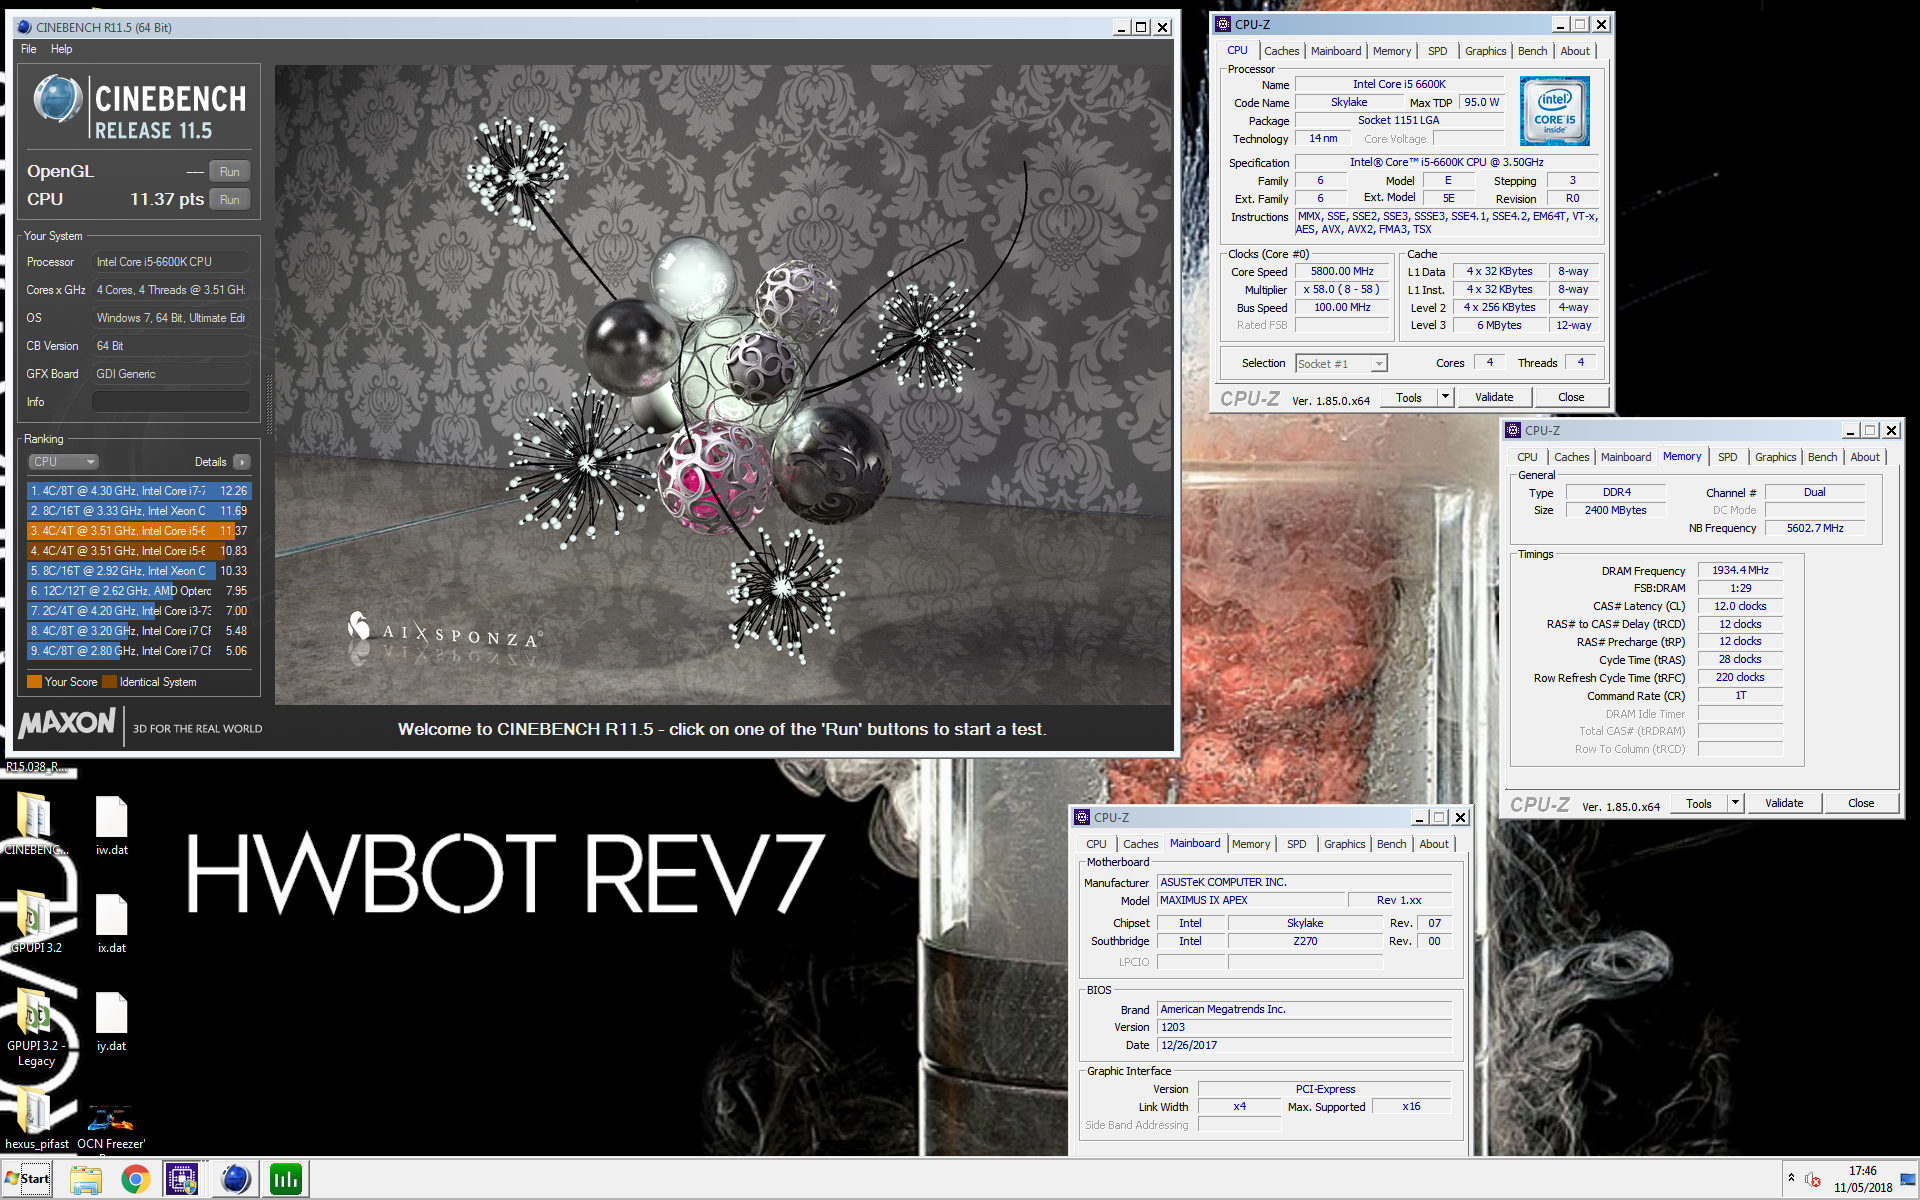Select ranking row 2 Xeon 8C/16T 3.33 GHz
The height and width of the screenshot is (1200, 1920).
(x=138, y=511)
